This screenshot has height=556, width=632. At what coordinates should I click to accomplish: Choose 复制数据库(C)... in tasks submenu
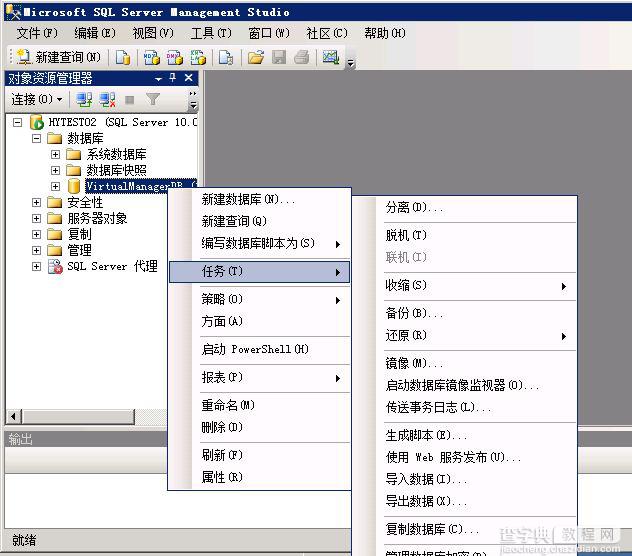point(465,529)
